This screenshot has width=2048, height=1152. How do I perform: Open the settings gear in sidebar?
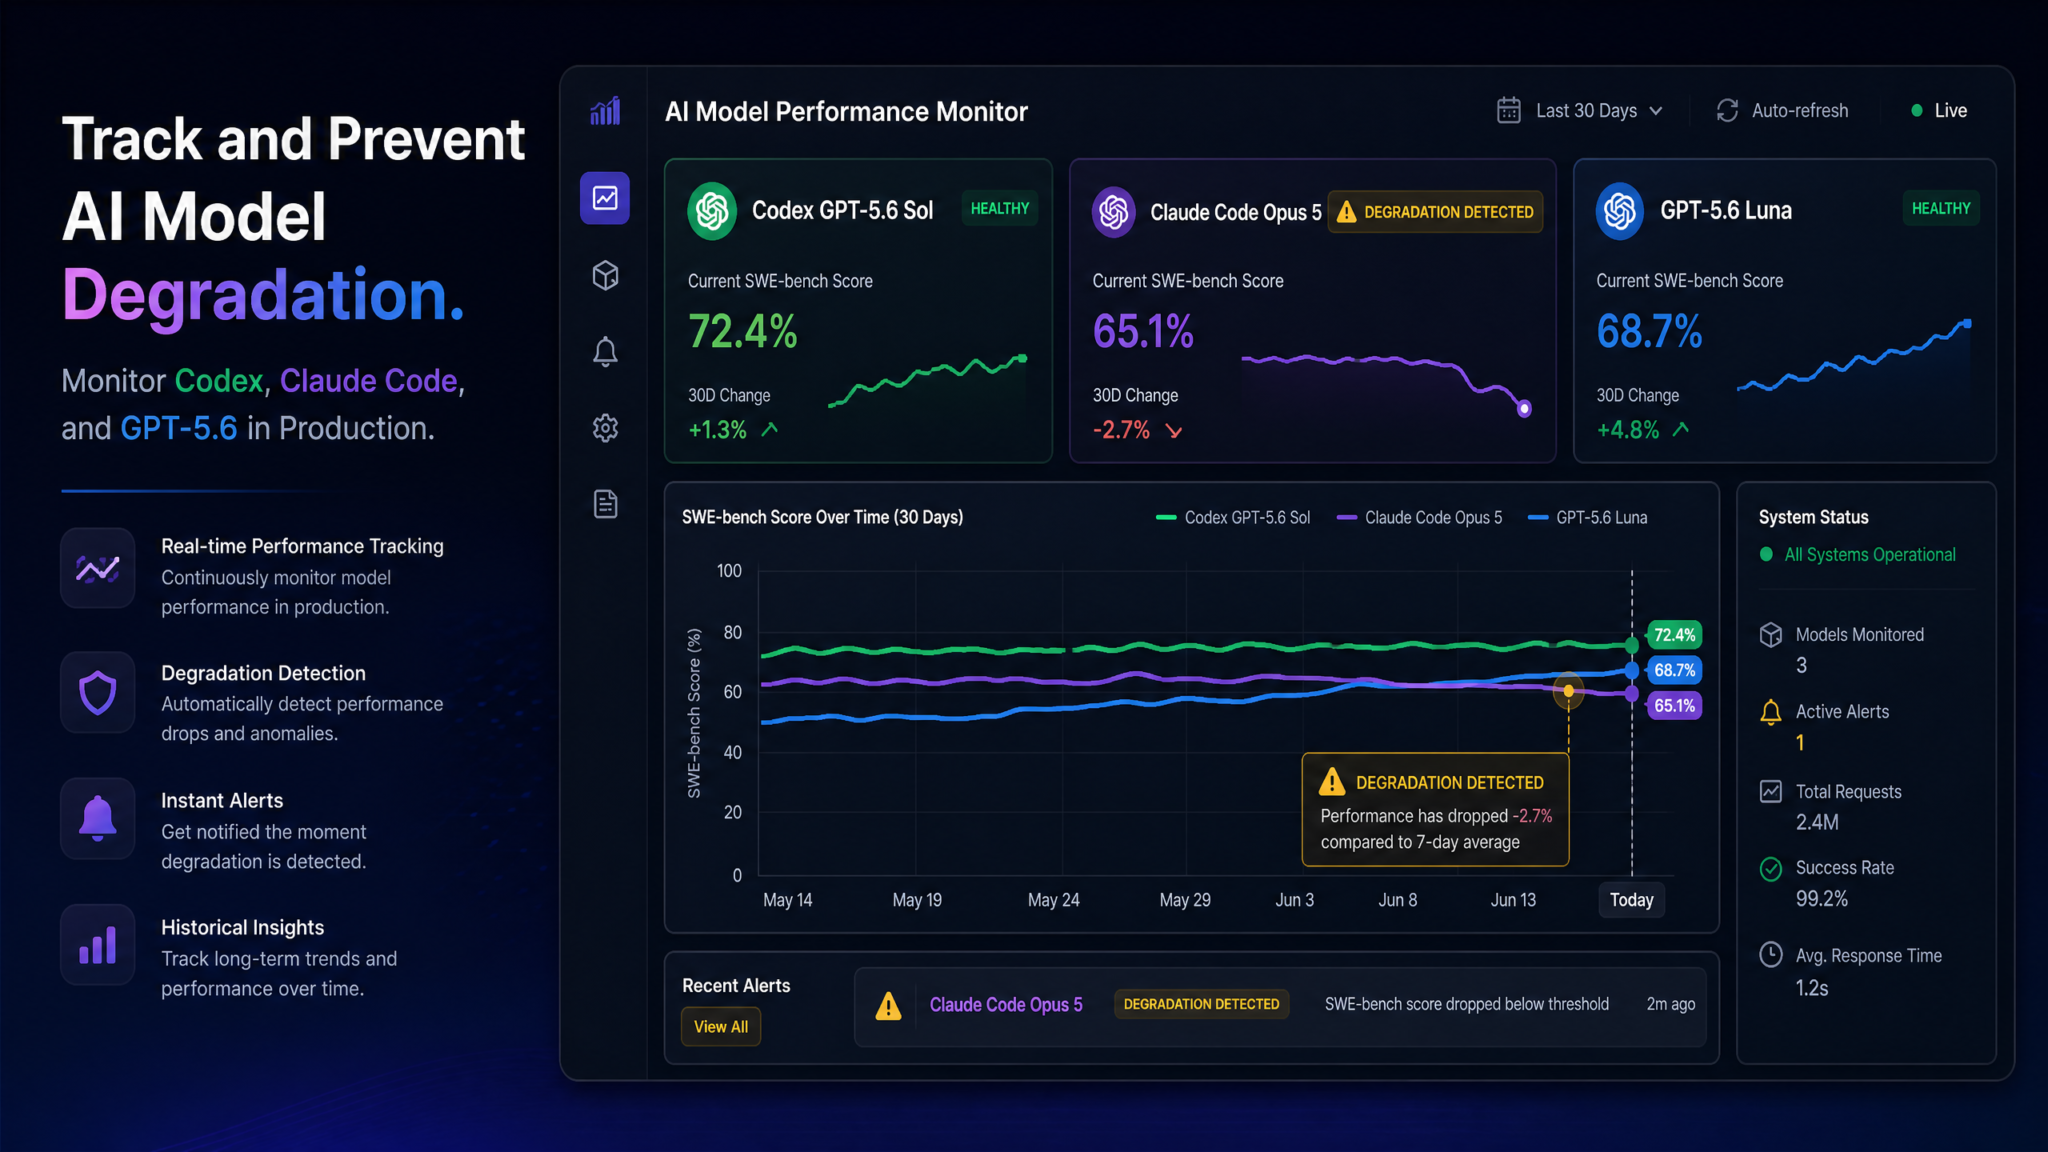coord(605,428)
